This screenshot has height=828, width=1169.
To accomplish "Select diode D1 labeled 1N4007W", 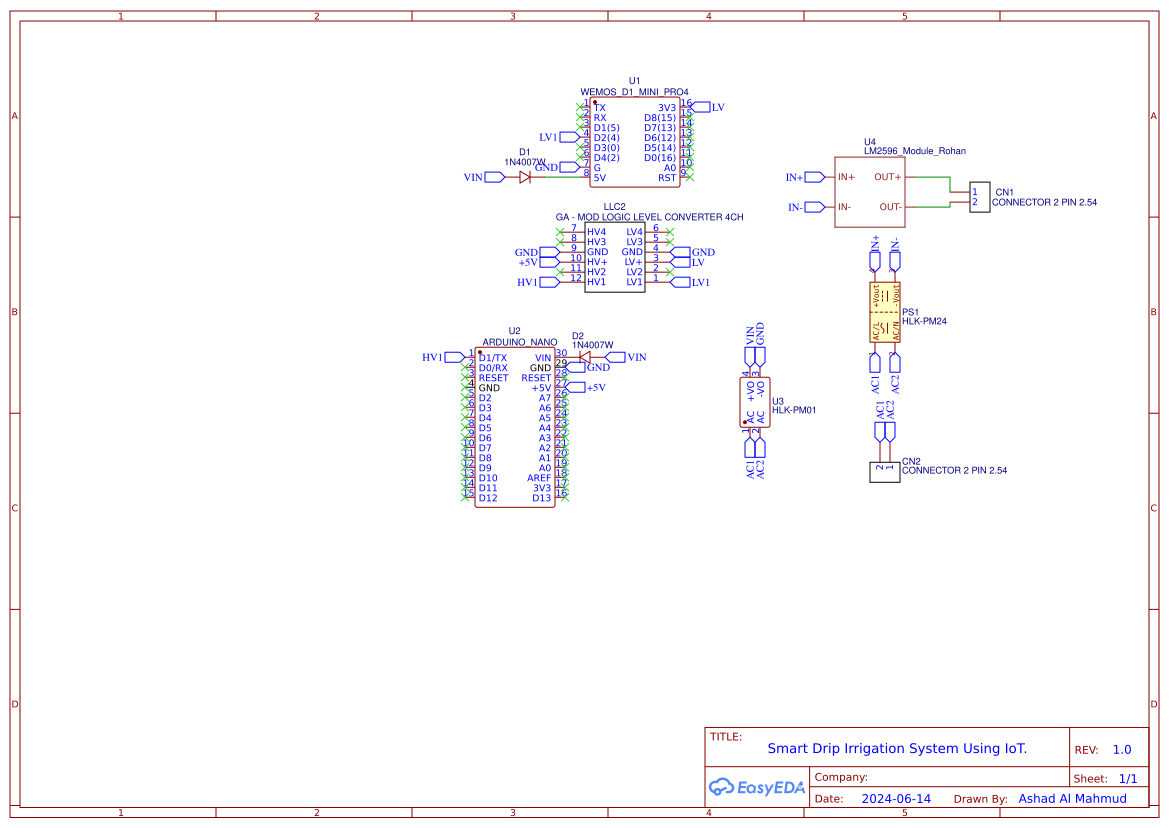I will pos(523,176).
